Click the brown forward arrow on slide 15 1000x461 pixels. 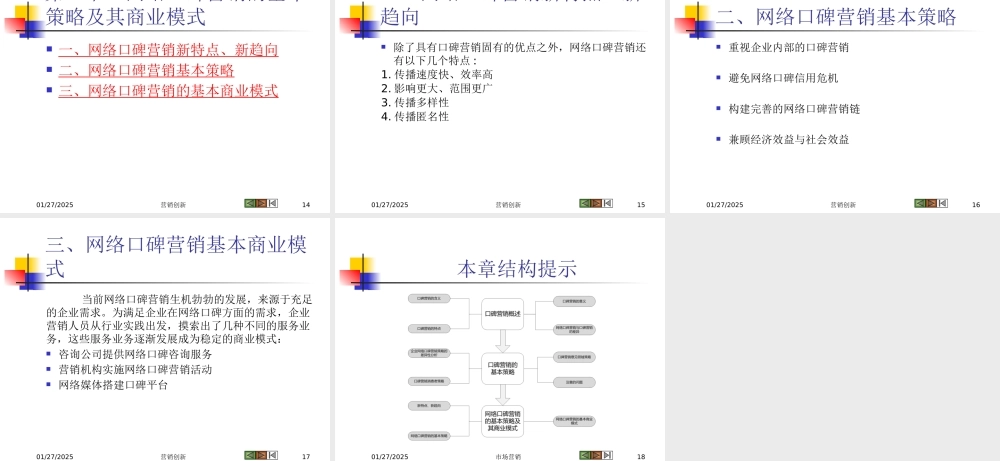596,203
